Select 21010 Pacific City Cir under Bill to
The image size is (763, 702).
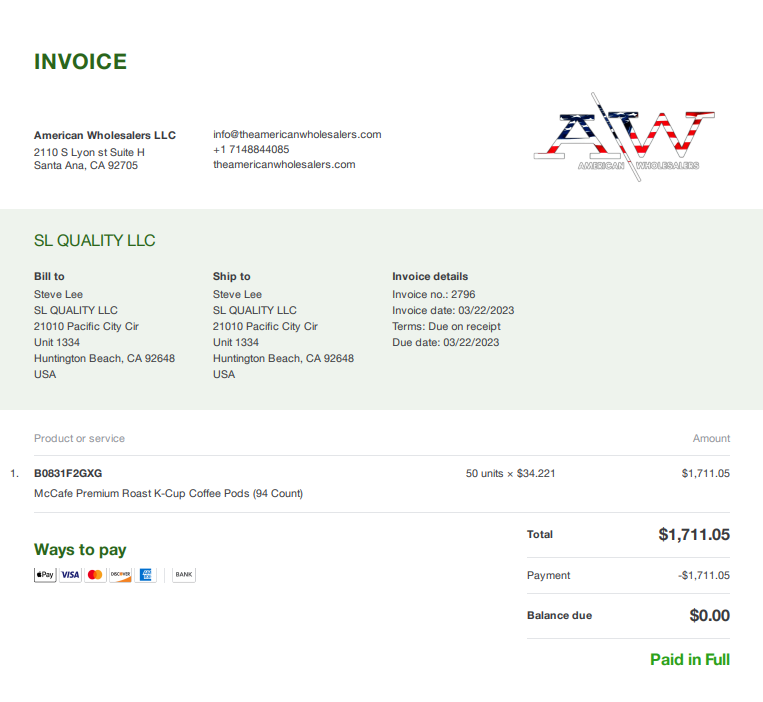point(86,326)
